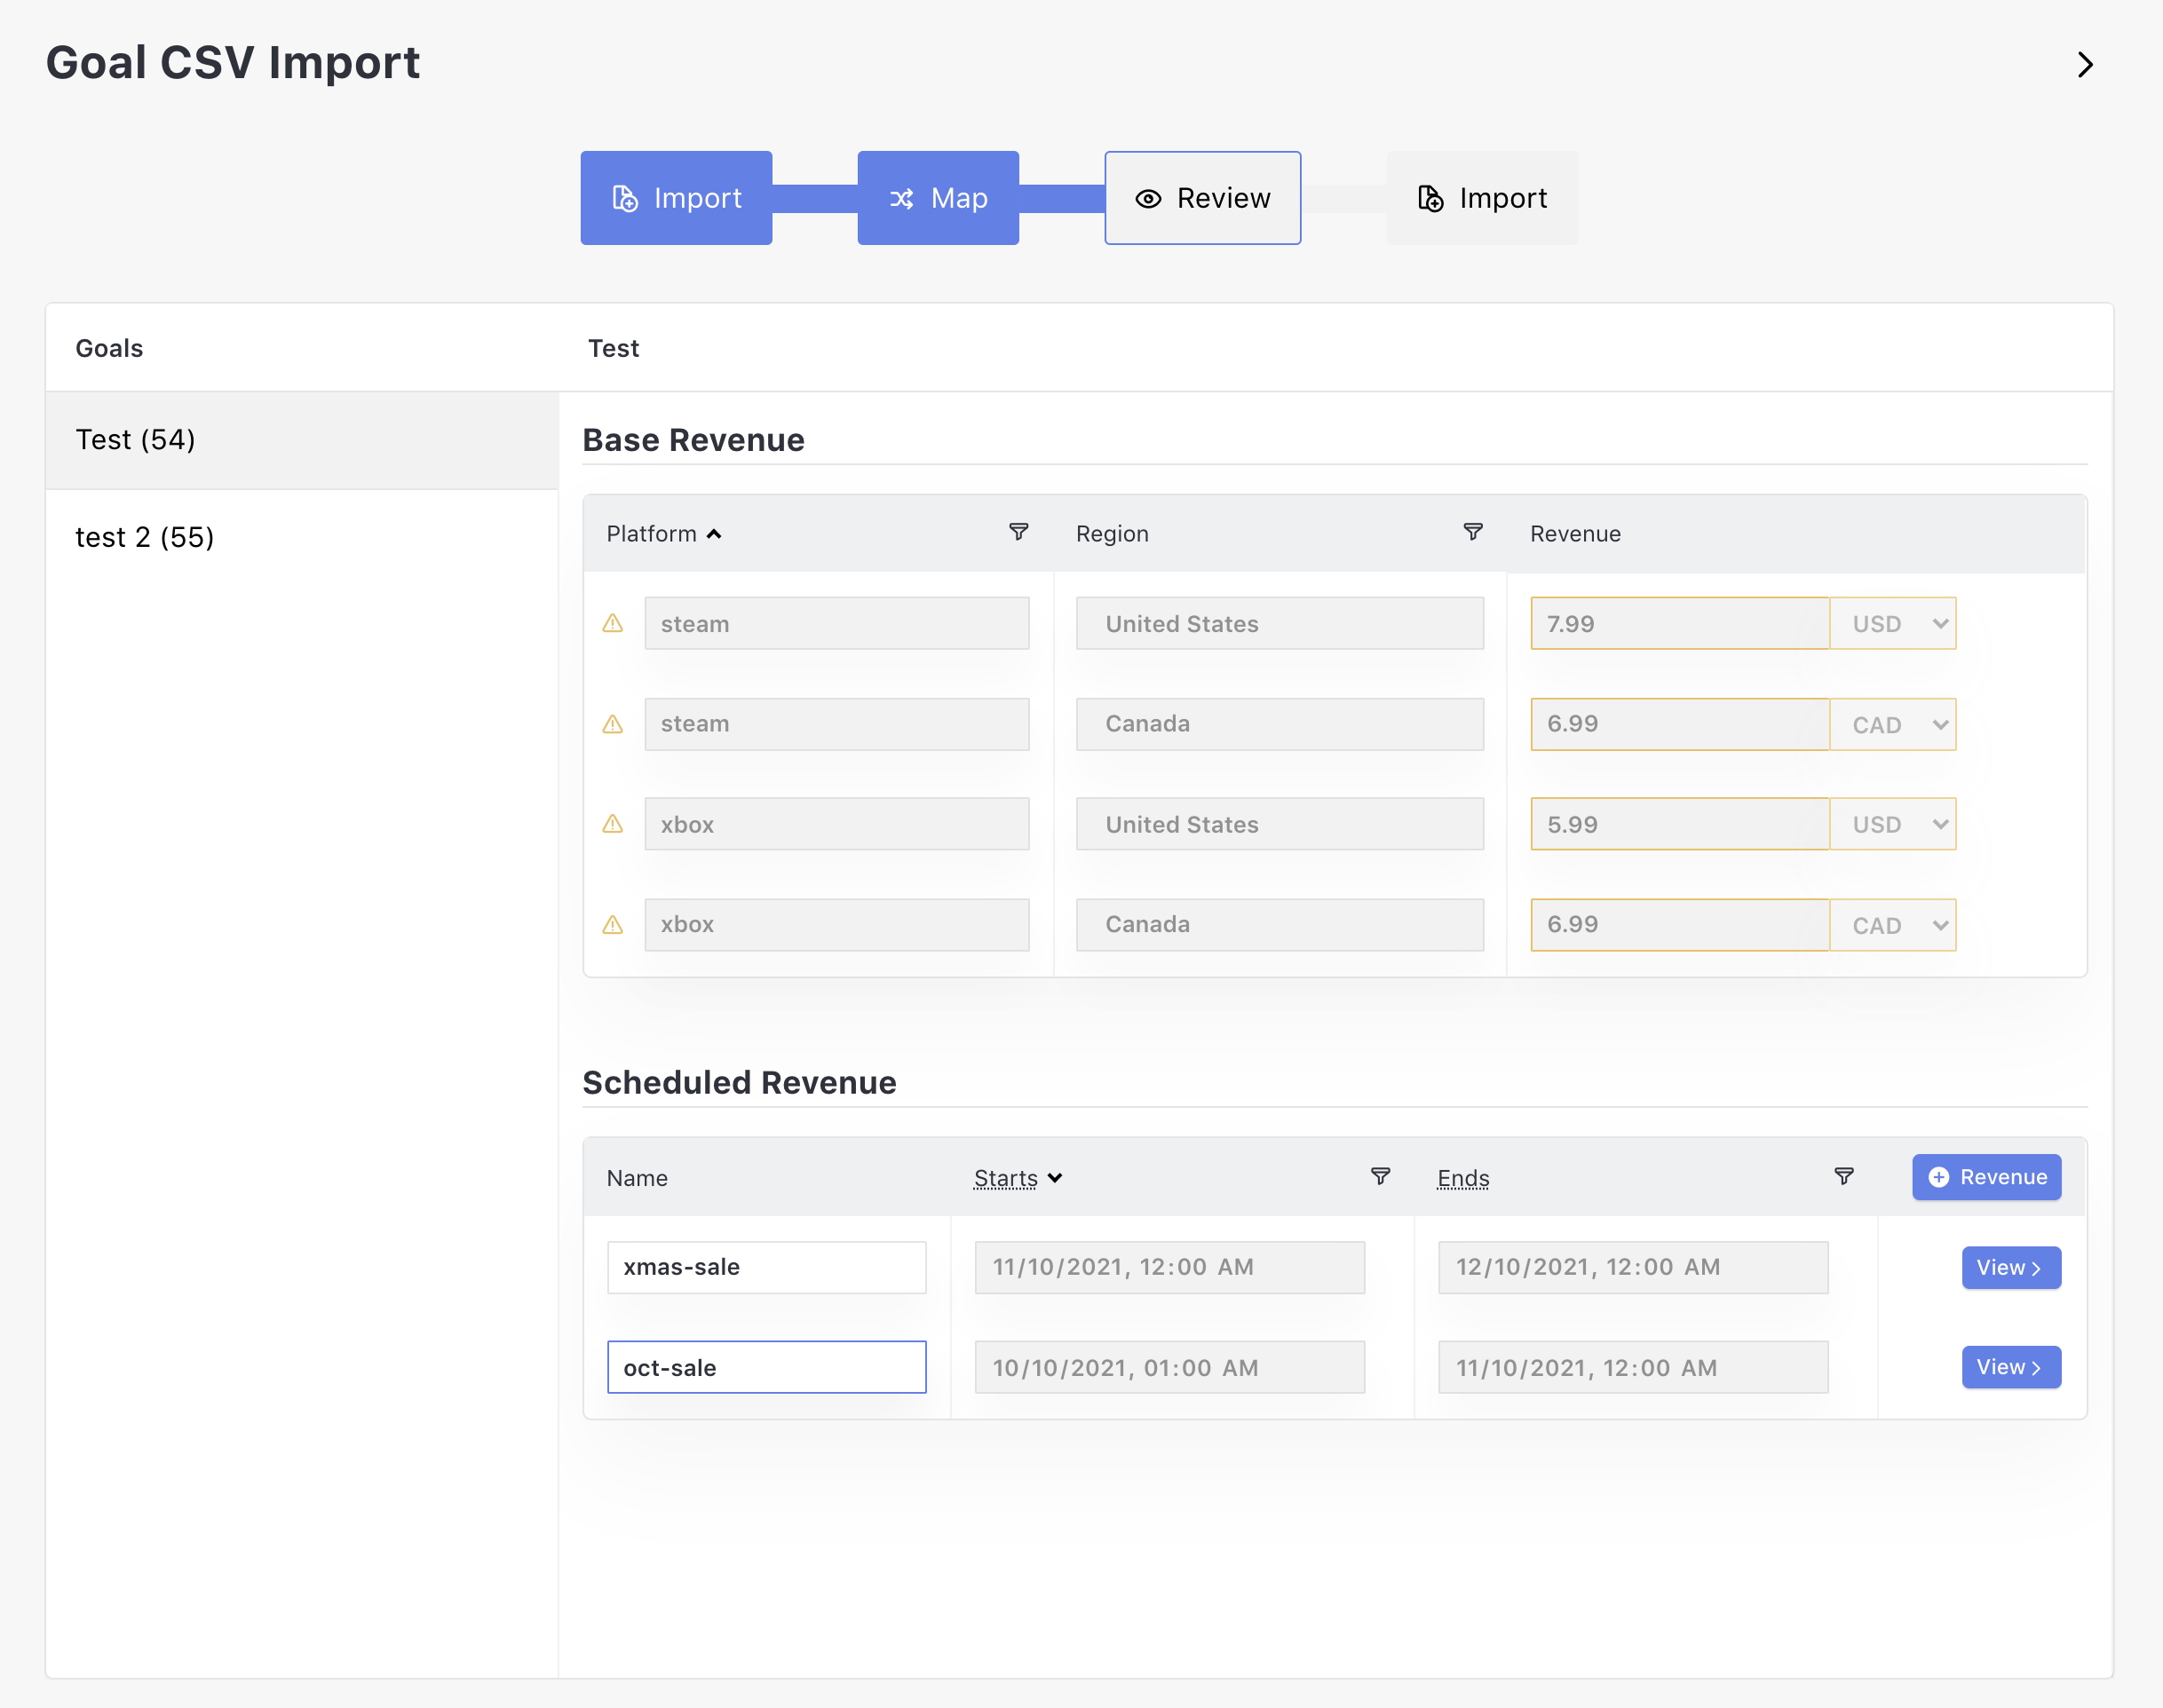Click the oct-sale name input field
This screenshot has width=2163, height=1708.
pos(766,1367)
